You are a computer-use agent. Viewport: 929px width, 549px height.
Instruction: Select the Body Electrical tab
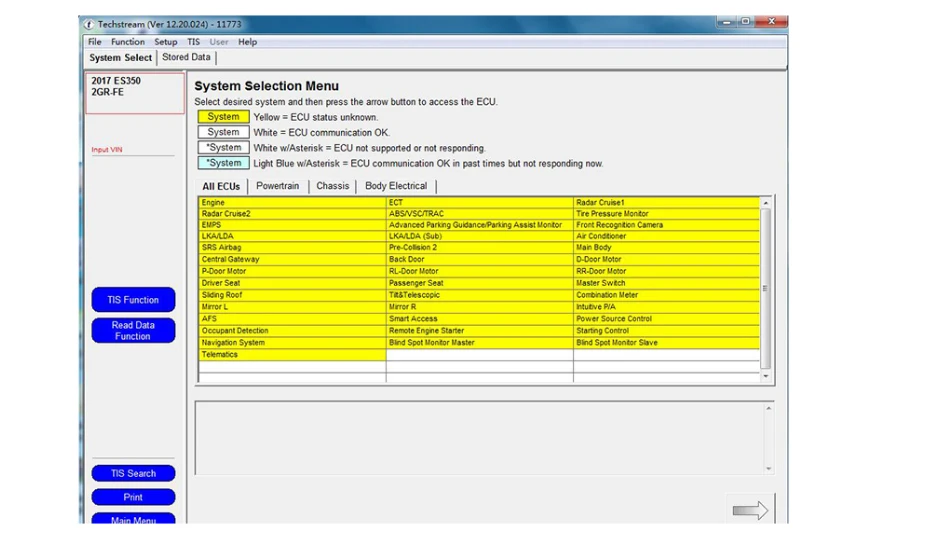click(396, 186)
